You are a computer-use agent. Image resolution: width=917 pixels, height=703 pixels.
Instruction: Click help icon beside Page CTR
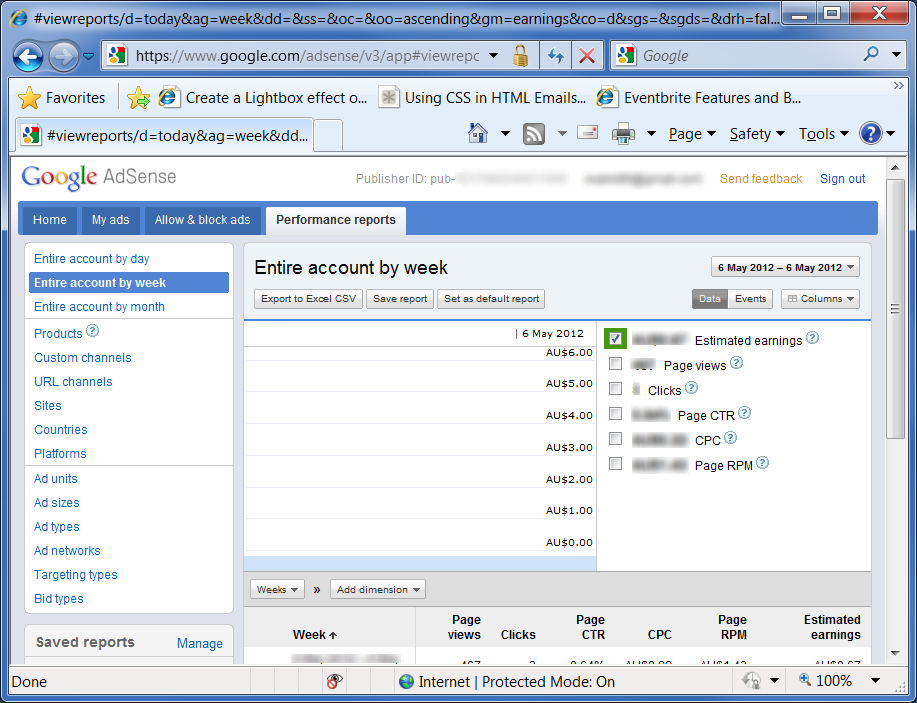[x=744, y=412]
